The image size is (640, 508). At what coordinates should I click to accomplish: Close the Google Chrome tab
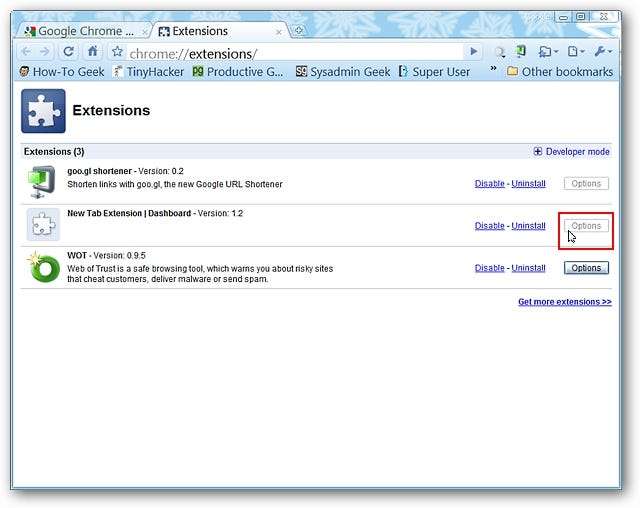click(144, 32)
